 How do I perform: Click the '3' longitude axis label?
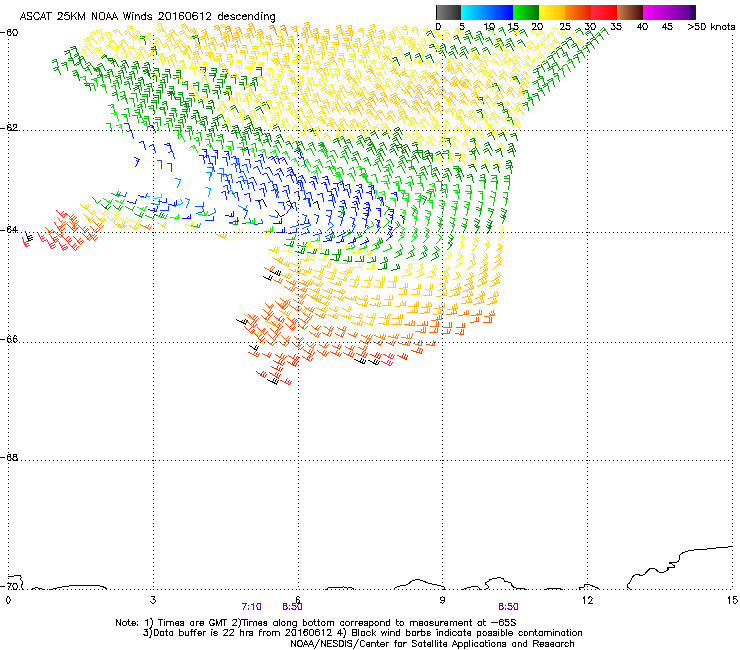(153, 600)
